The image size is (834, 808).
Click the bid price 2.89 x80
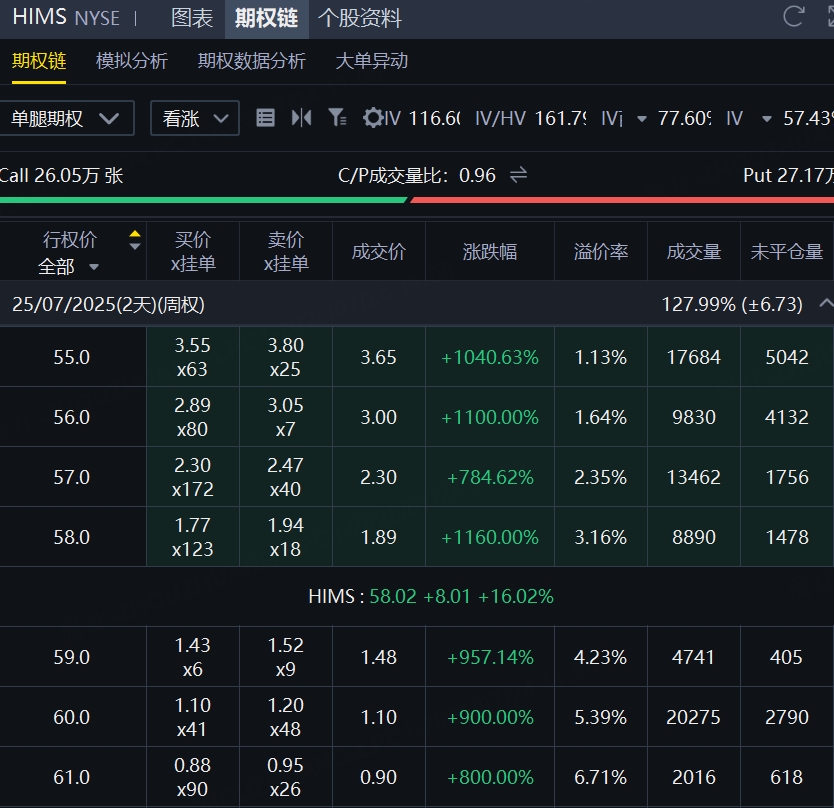click(x=193, y=417)
